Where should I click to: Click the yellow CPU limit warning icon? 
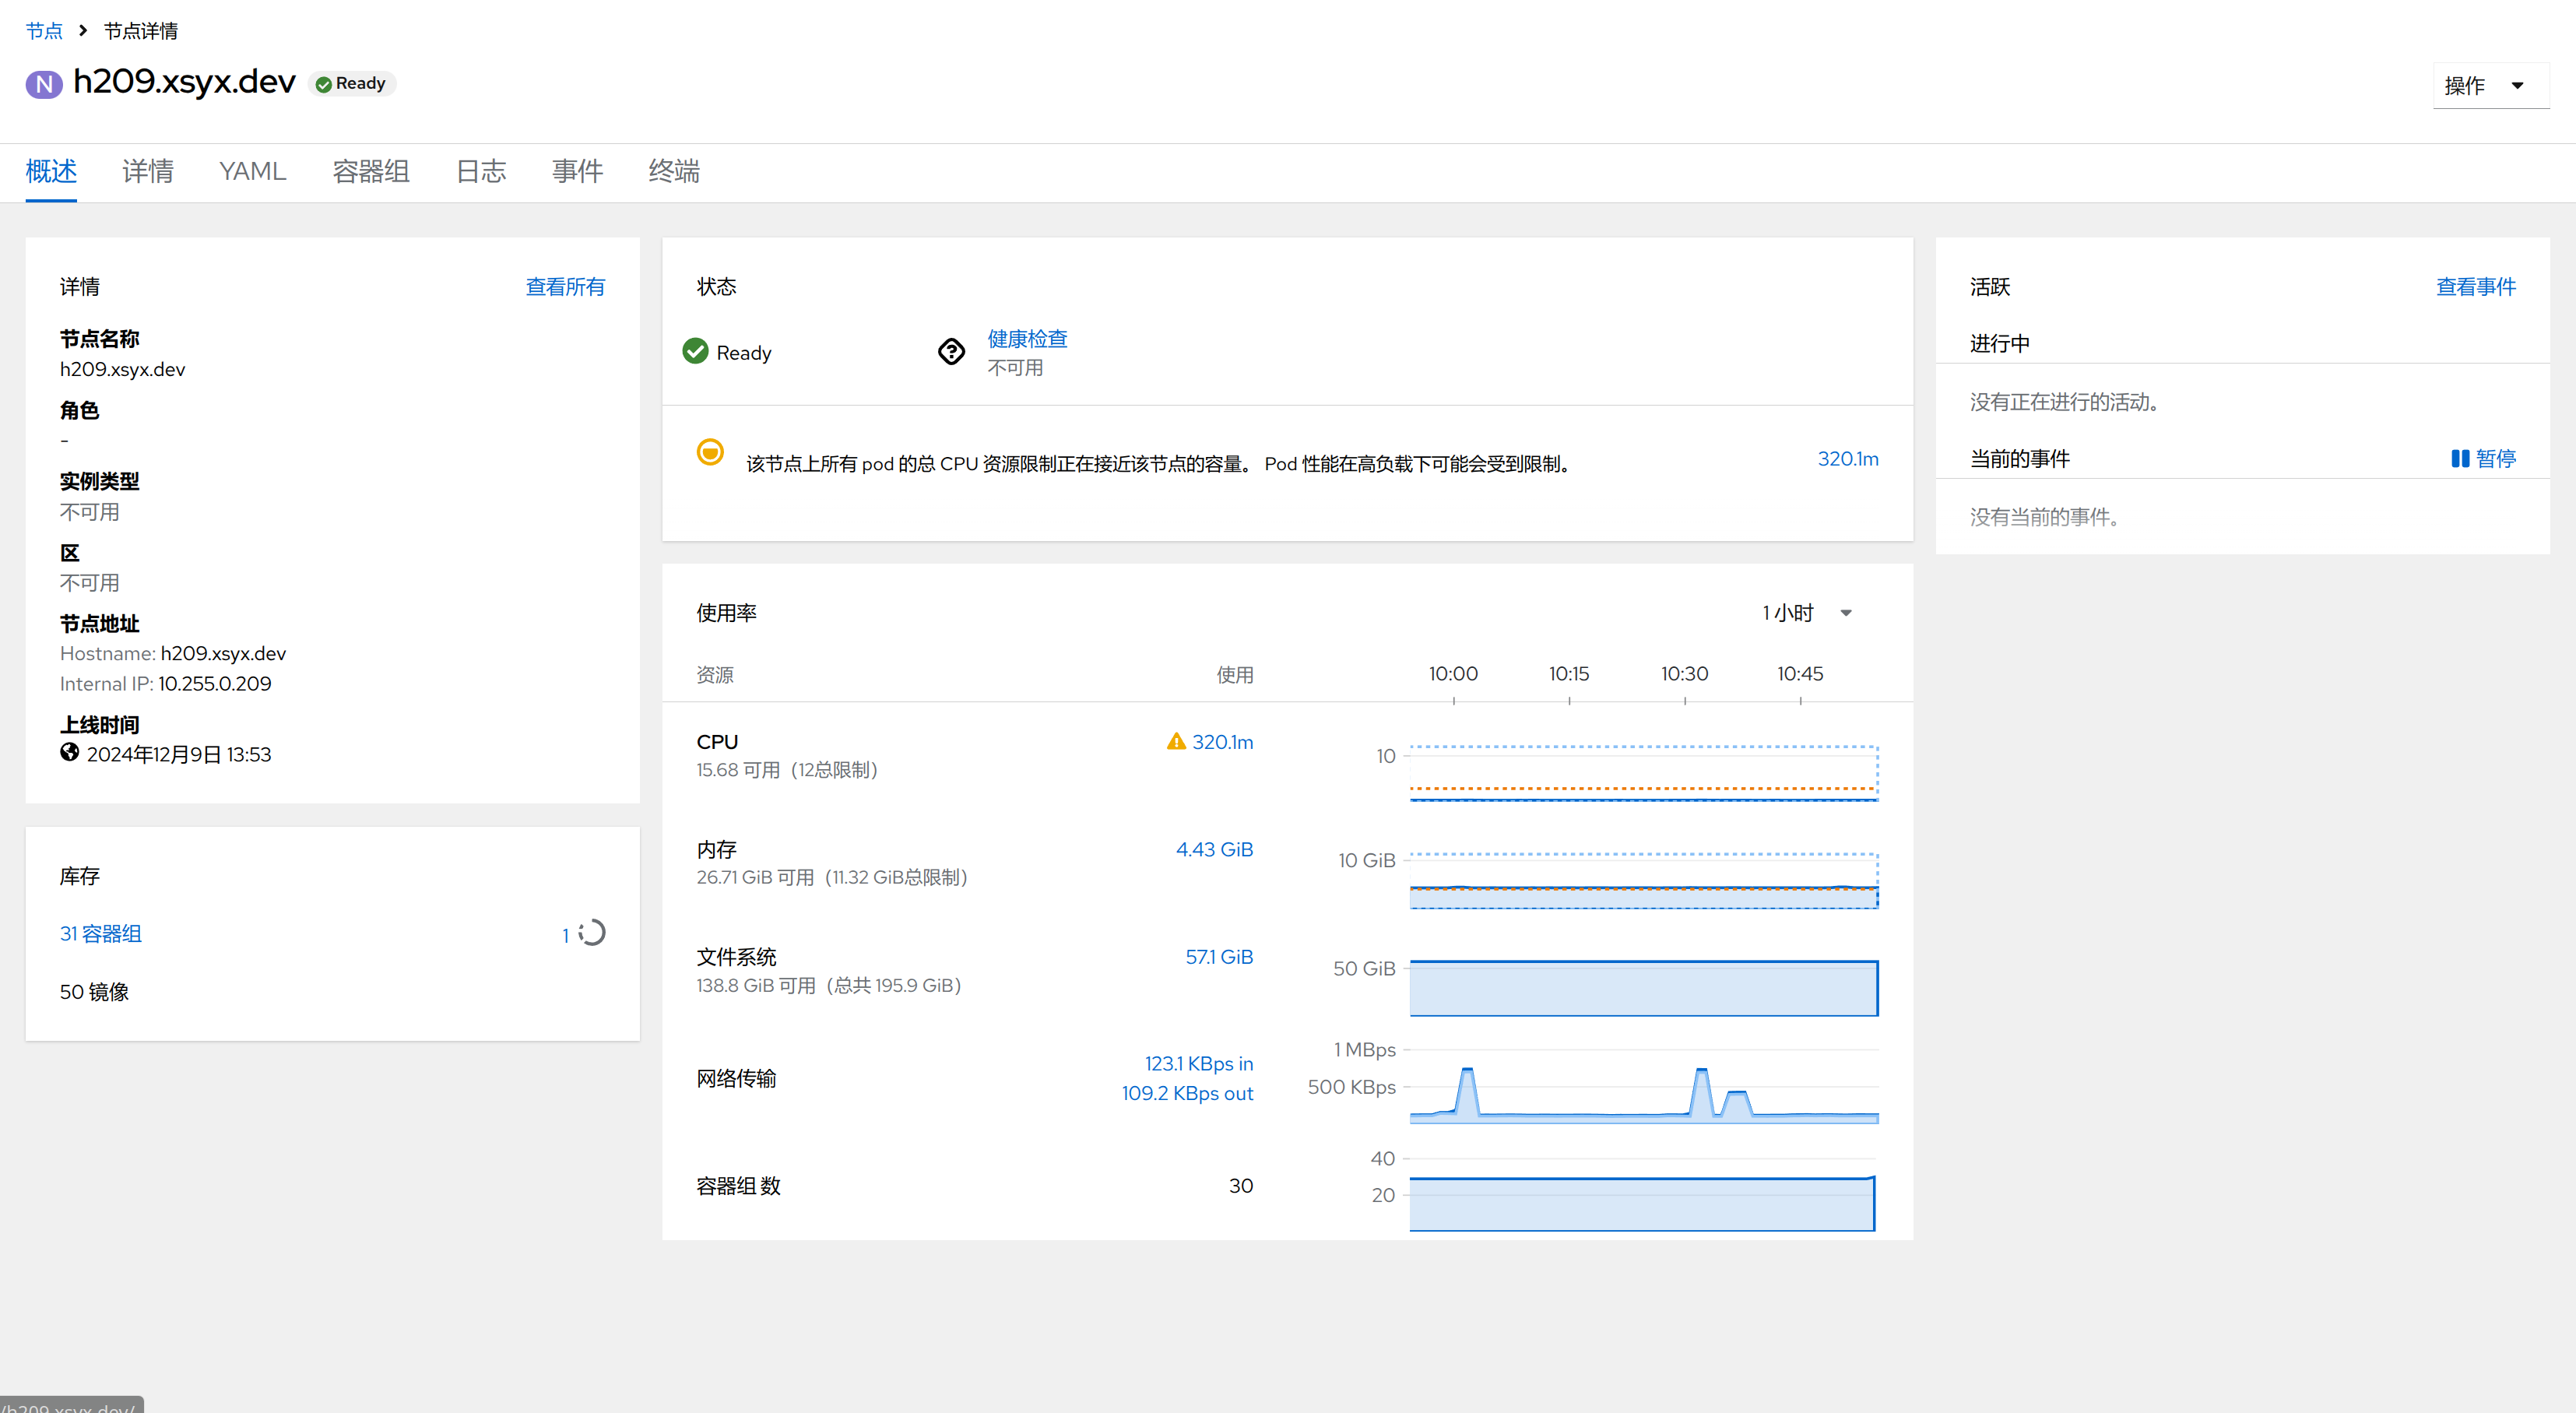(x=710, y=452)
